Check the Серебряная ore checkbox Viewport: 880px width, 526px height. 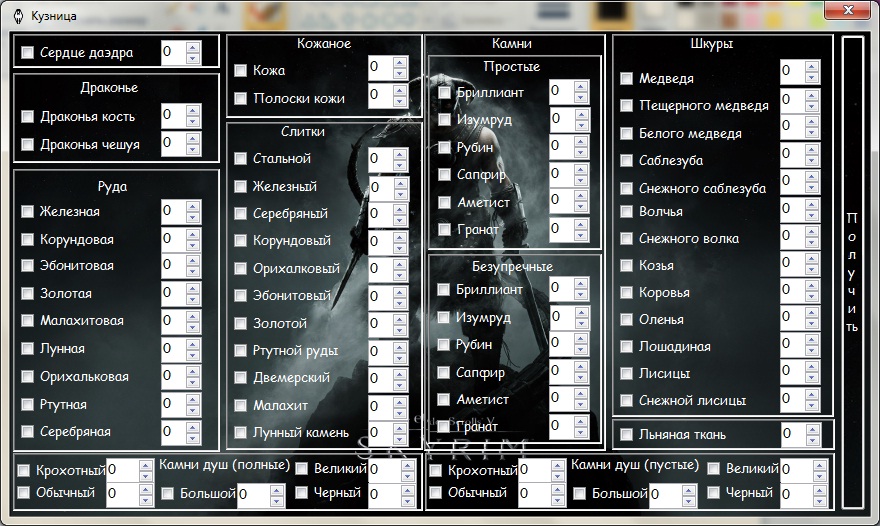tap(28, 431)
